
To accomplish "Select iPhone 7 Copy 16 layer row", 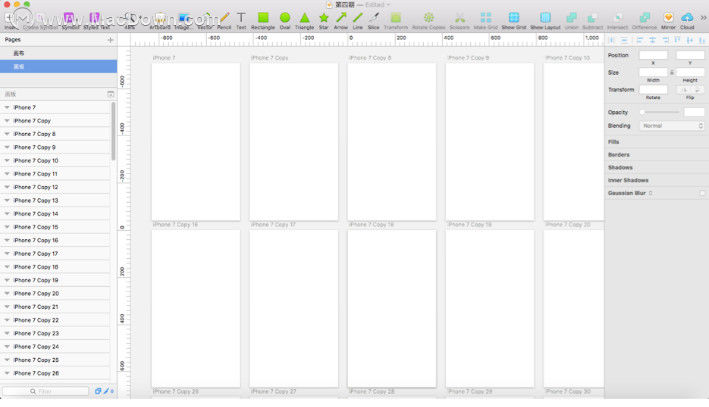I will pyautogui.click(x=55, y=240).
